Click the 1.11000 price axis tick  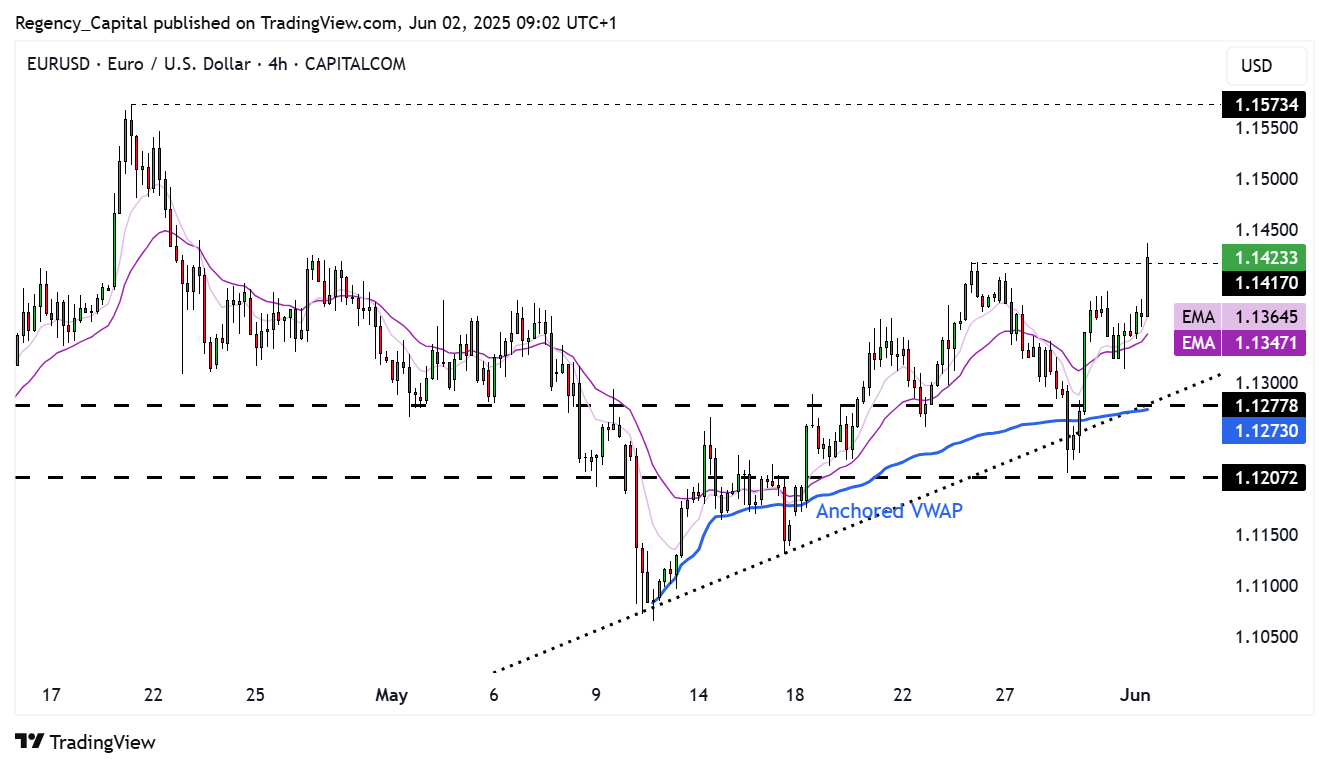1266,586
